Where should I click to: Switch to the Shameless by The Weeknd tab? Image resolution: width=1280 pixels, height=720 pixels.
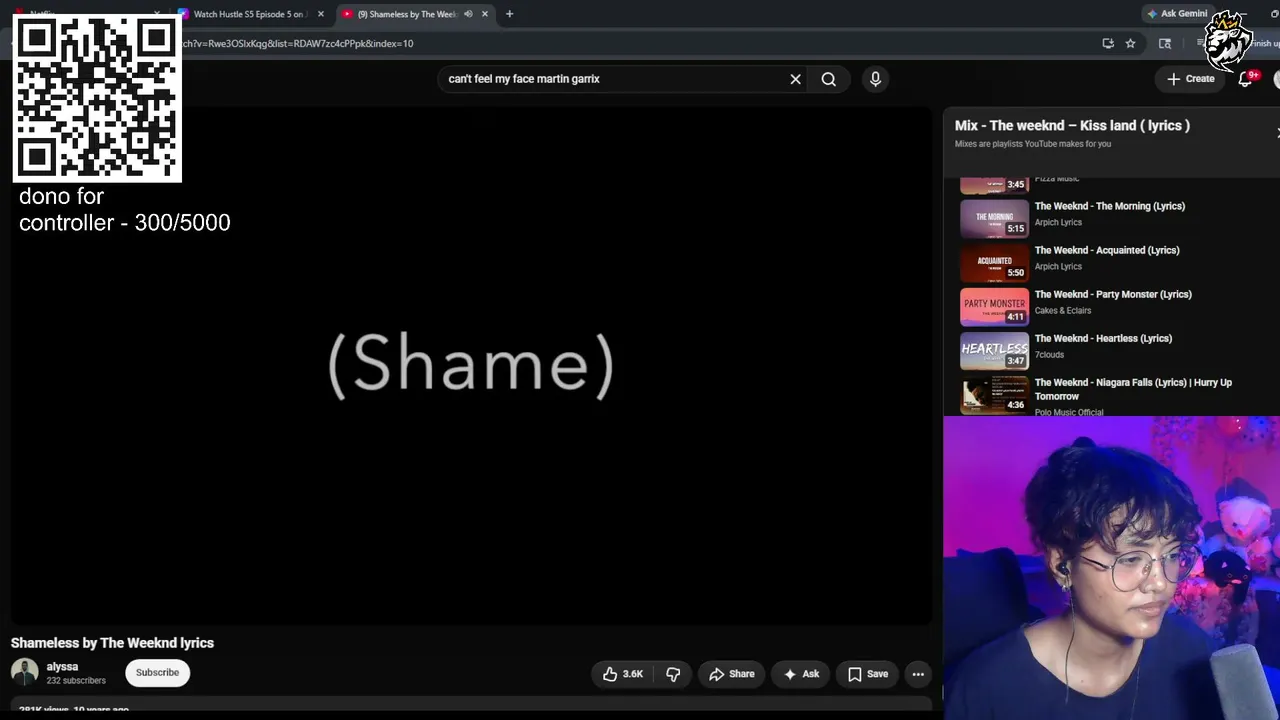click(x=415, y=14)
